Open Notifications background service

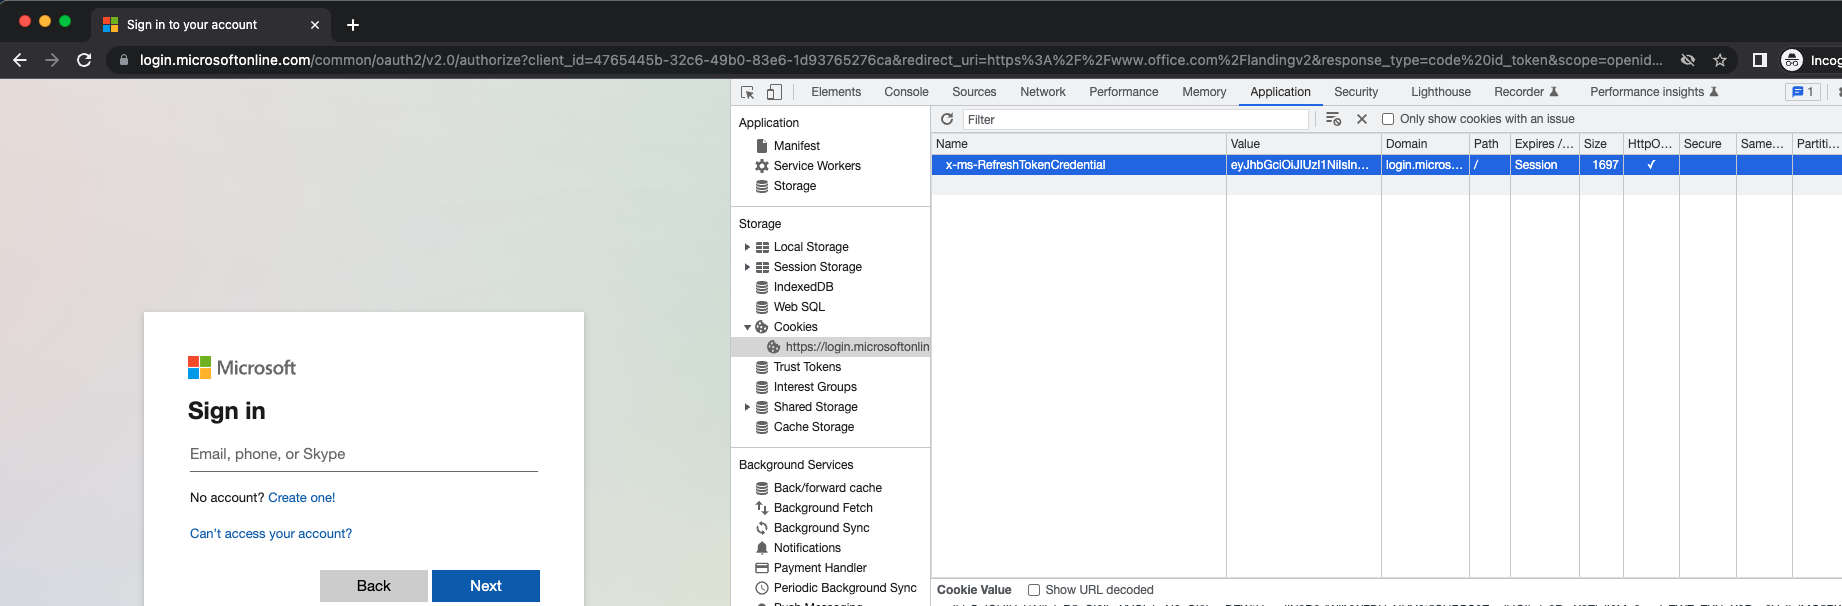807,548
